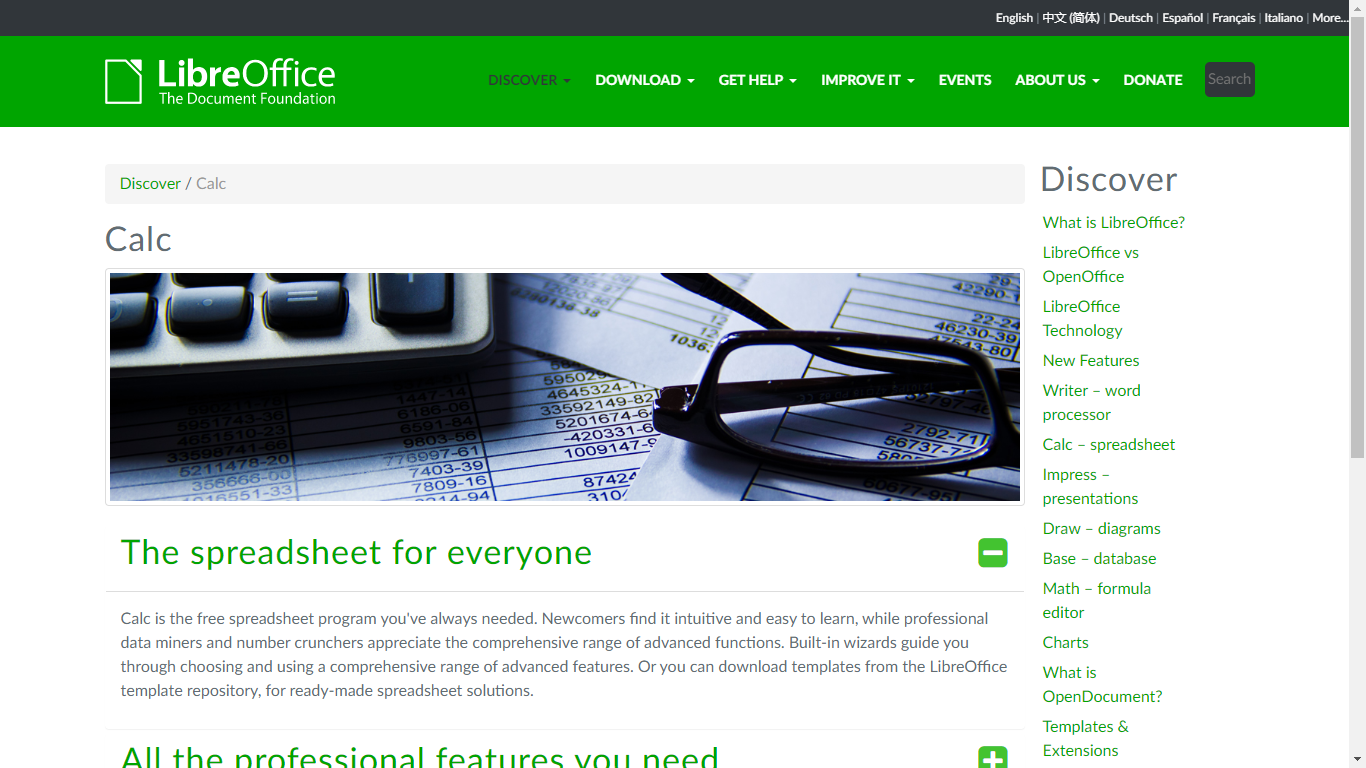The height and width of the screenshot is (768, 1366).
Task: Open the DOWNLOAD dropdown menu
Action: tap(645, 80)
